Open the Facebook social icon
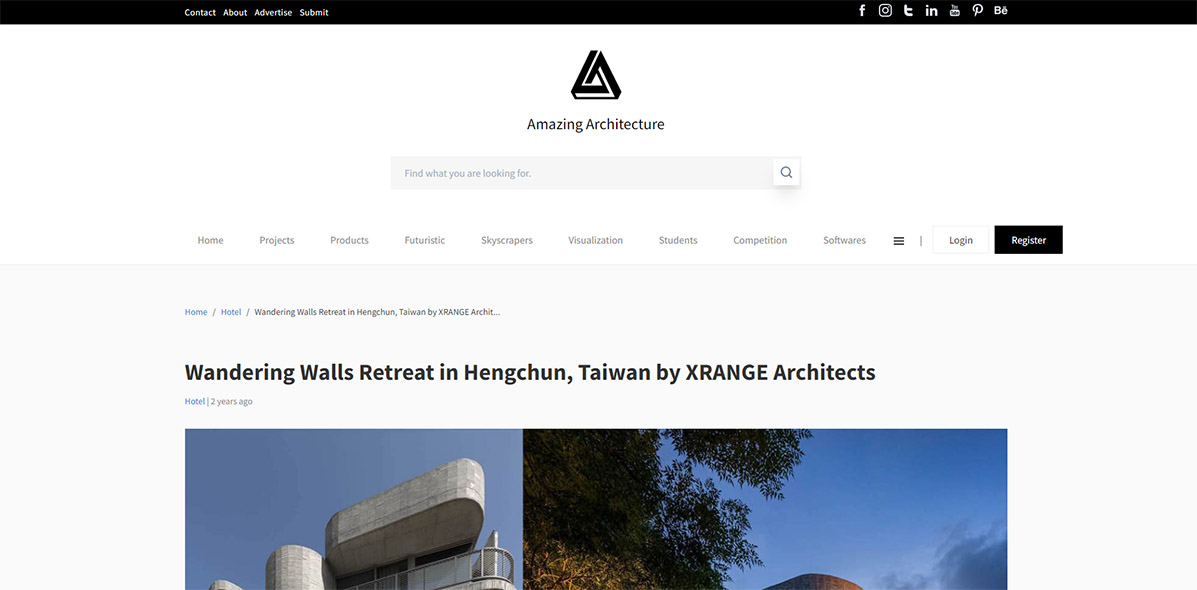The width and height of the screenshot is (1197, 590). (862, 11)
